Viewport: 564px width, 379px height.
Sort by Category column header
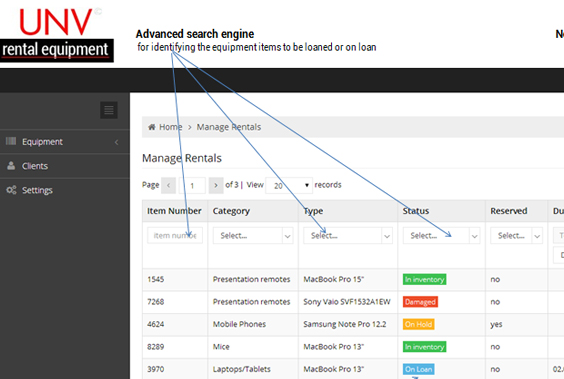pyautogui.click(x=231, y=211)
